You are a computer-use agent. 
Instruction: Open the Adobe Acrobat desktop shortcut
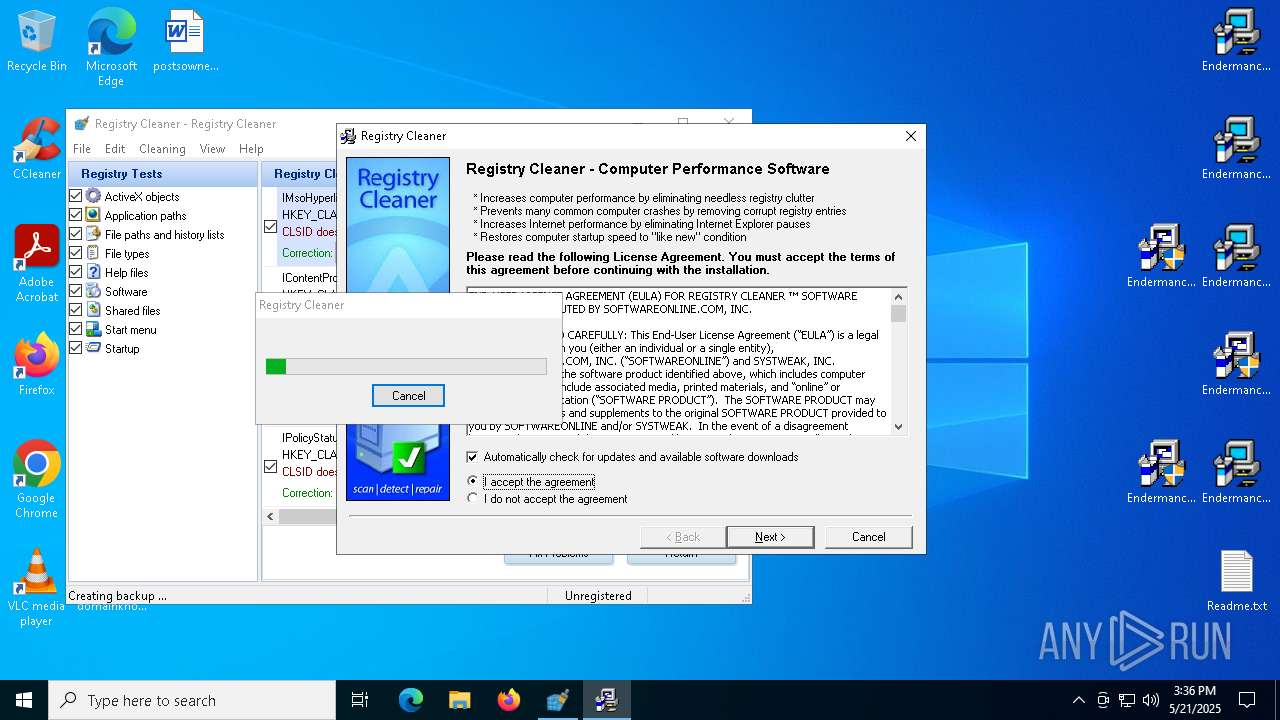tap(37, 264)
